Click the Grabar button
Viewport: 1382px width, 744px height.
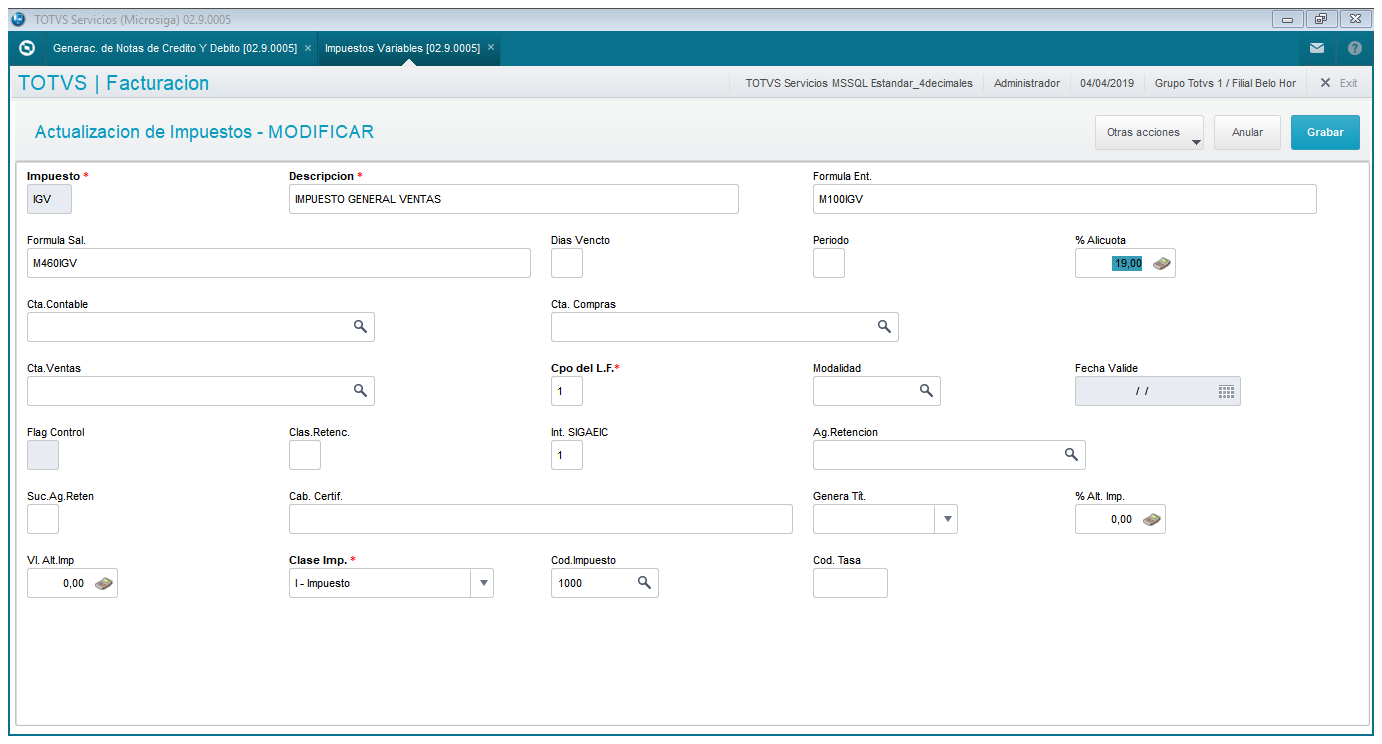click(x=1325, y=132)
